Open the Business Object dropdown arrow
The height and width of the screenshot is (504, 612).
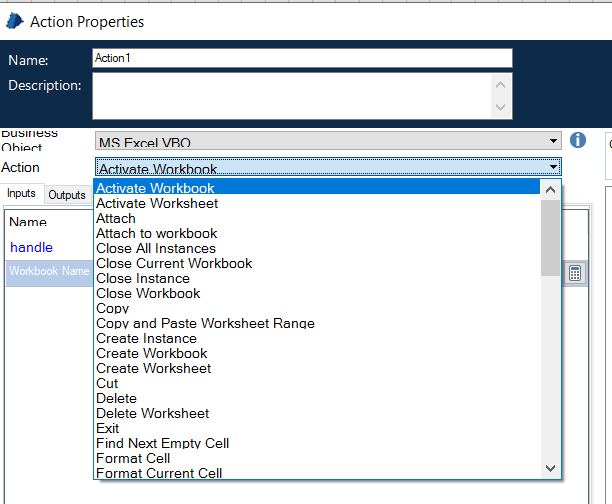553,141
